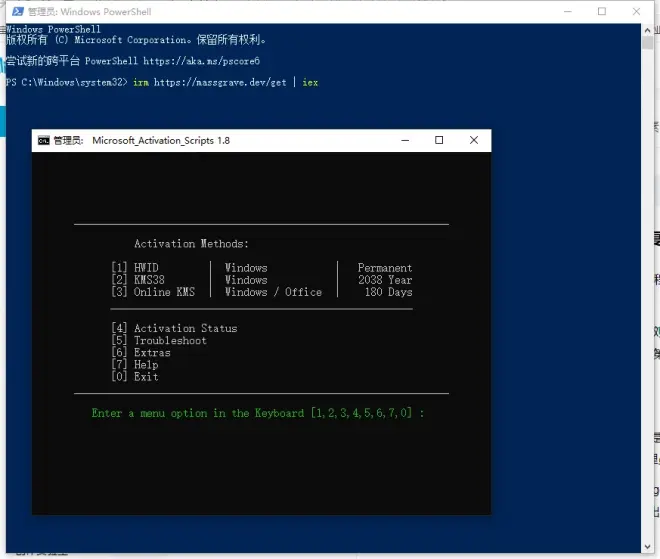The height and width of the screenshot is (559, 660).
Task: Click the aka.ms/pscore6 URL text
Action: (x=202, y=61)
